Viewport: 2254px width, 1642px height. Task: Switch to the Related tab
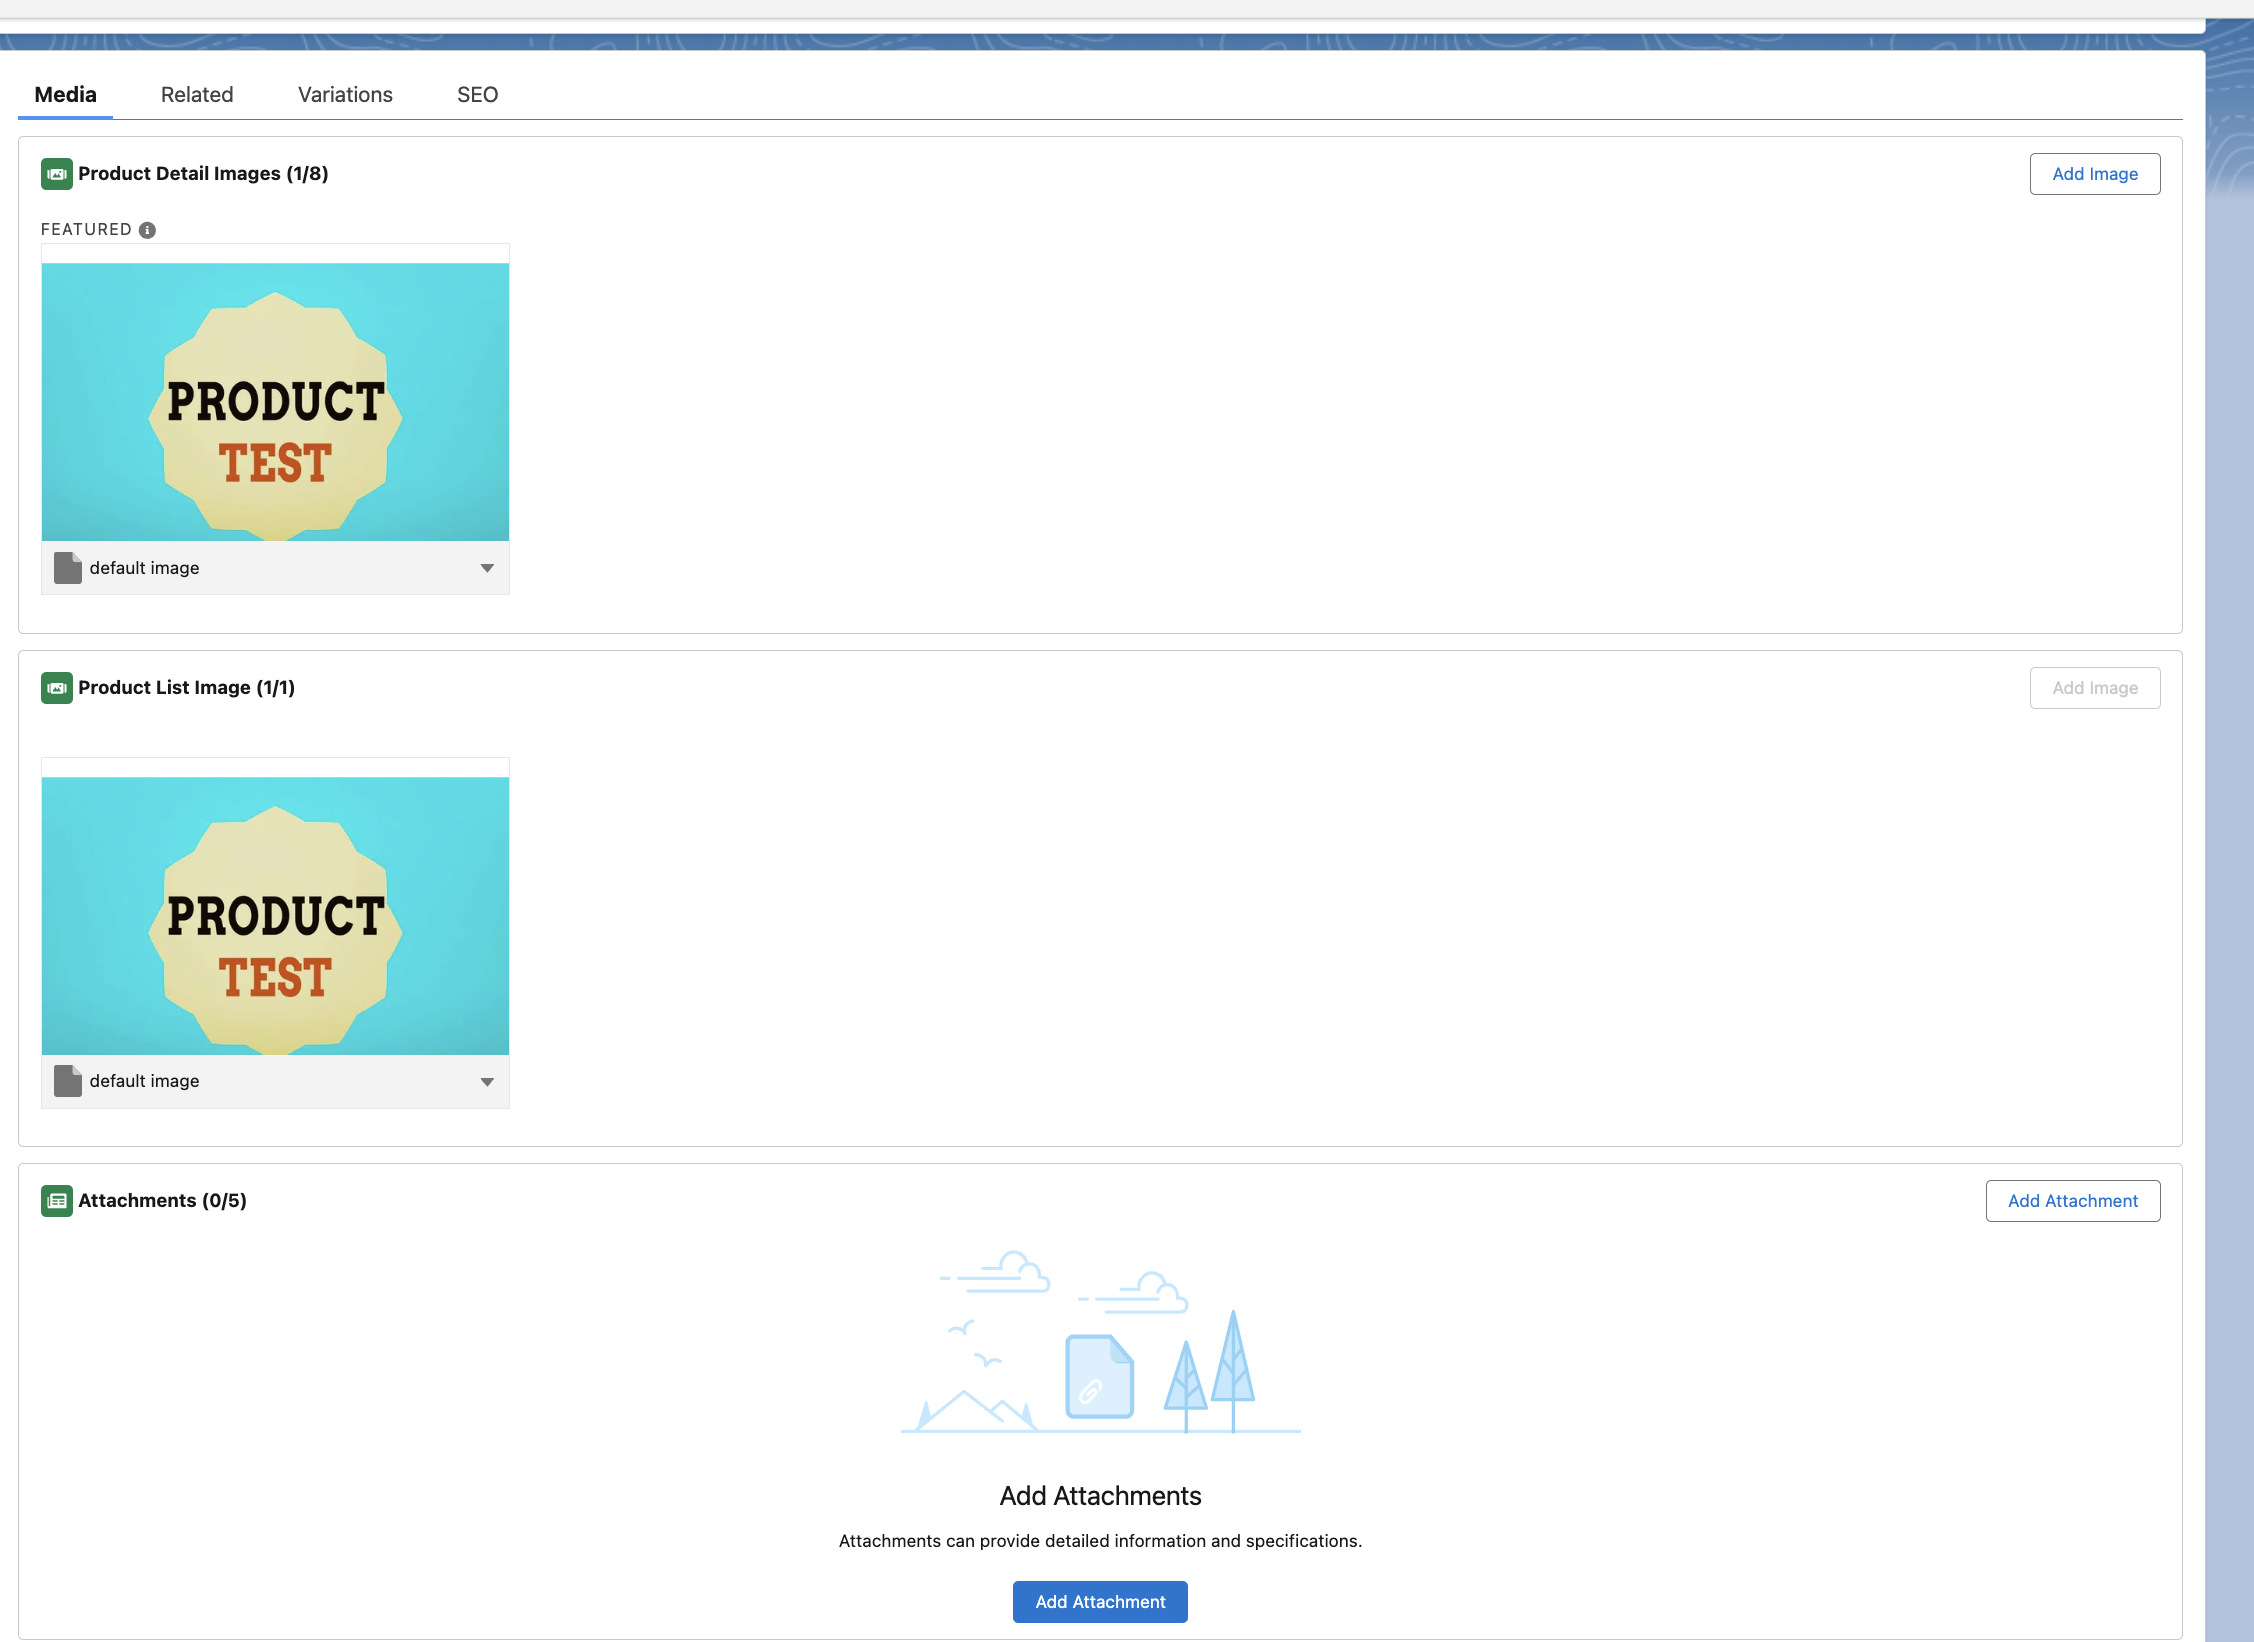click(x=197, y=95)
